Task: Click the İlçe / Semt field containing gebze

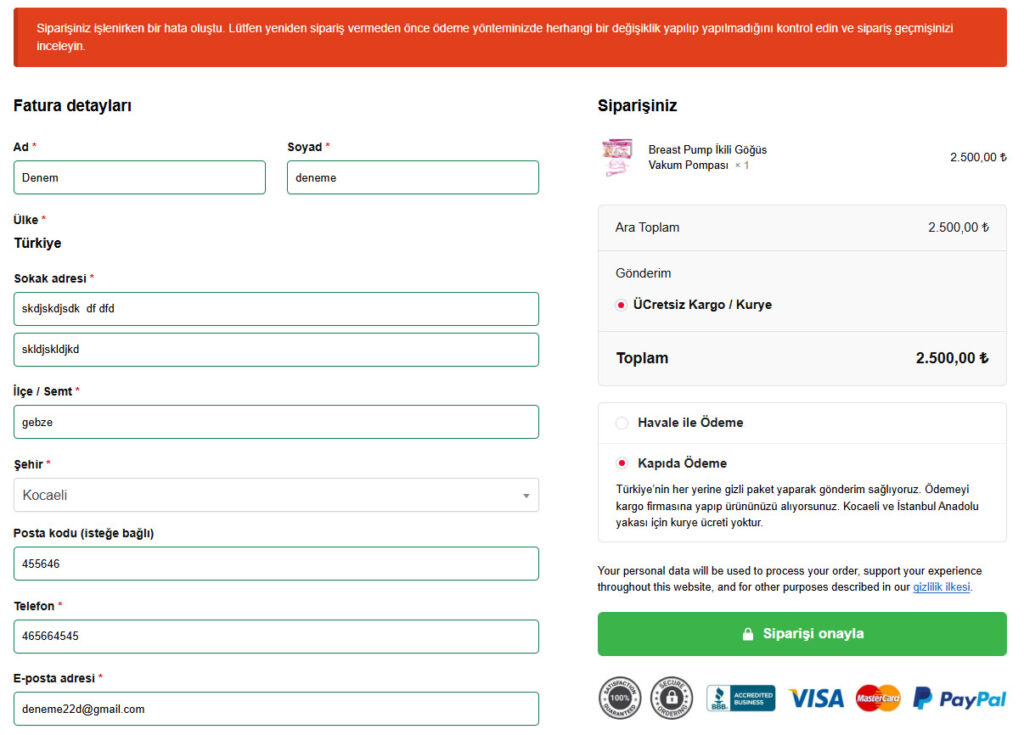Action: pos(275,422)
